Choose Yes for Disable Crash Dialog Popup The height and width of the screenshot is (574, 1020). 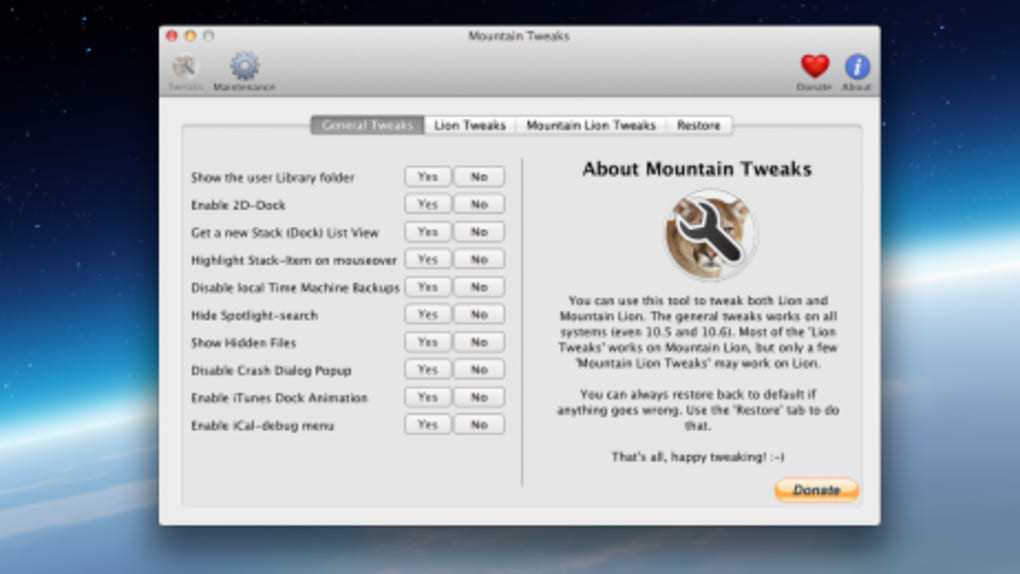coord(427,370)
